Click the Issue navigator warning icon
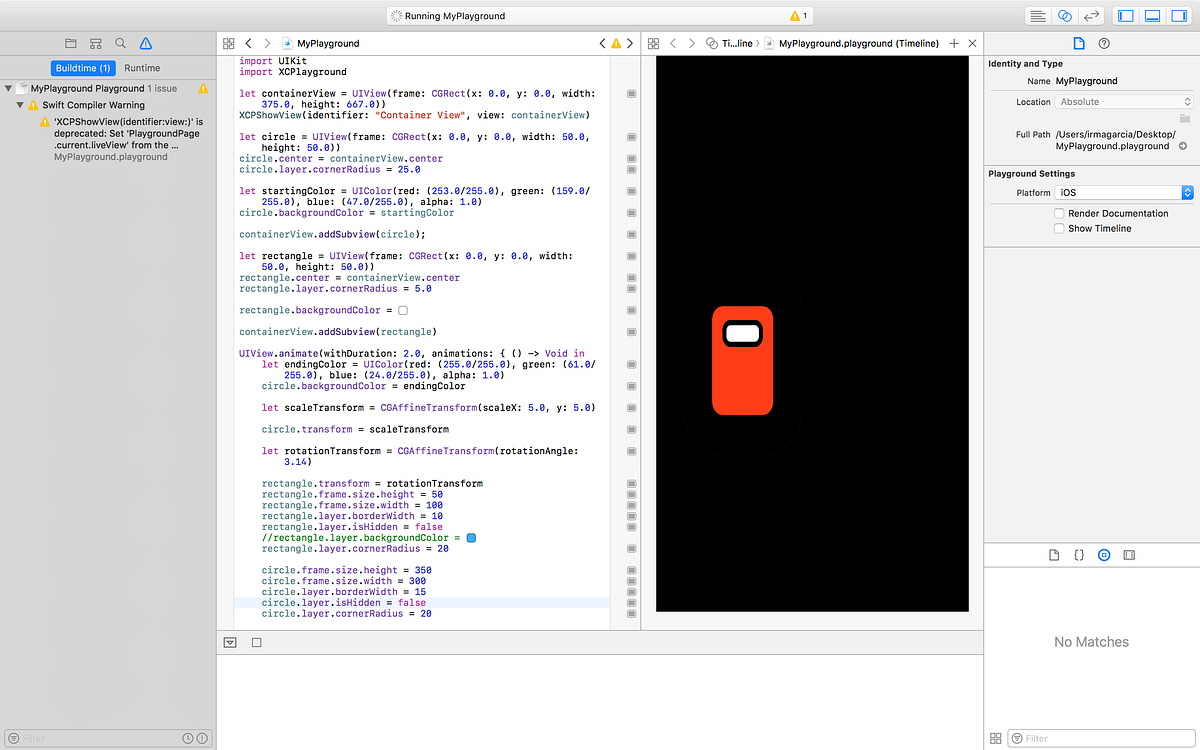The width and height of the screenshot is (1200, 750). [145, 43]
